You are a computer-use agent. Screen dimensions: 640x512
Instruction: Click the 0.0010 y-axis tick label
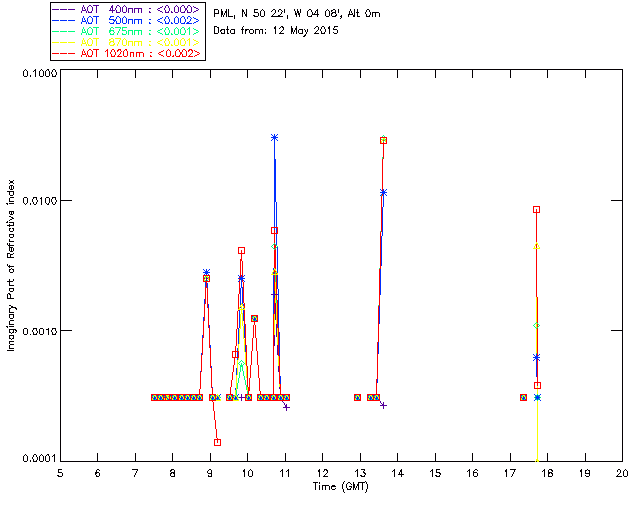point(40,331)
